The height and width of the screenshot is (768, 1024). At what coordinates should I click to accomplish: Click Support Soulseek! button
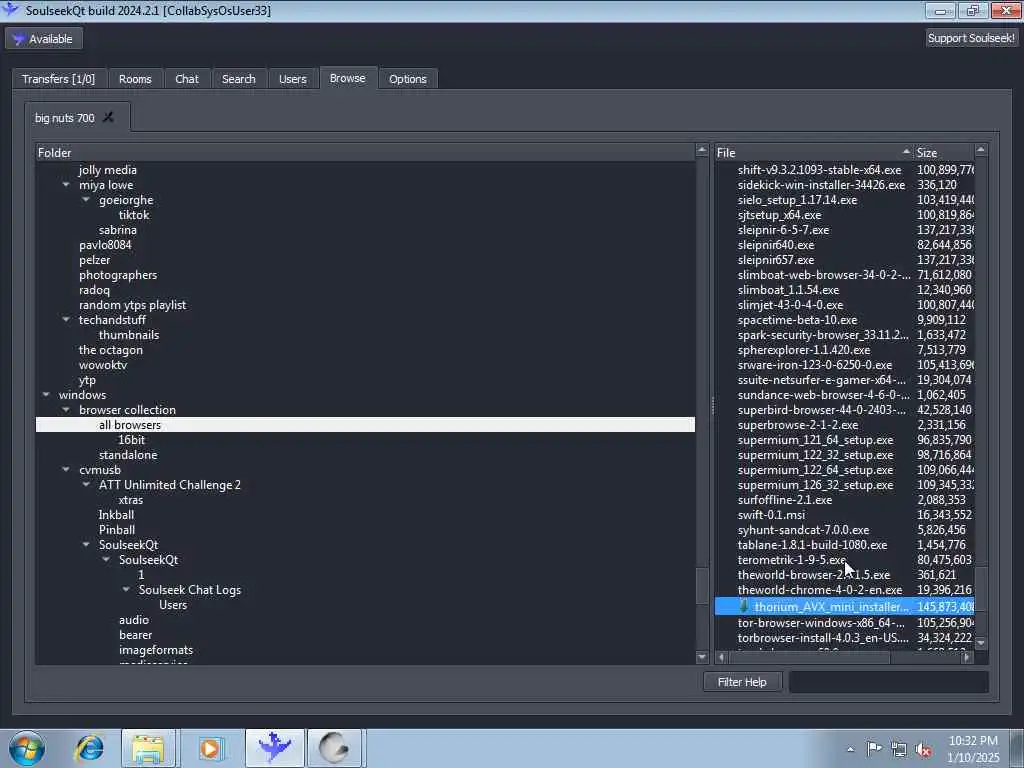pos(971,38)
